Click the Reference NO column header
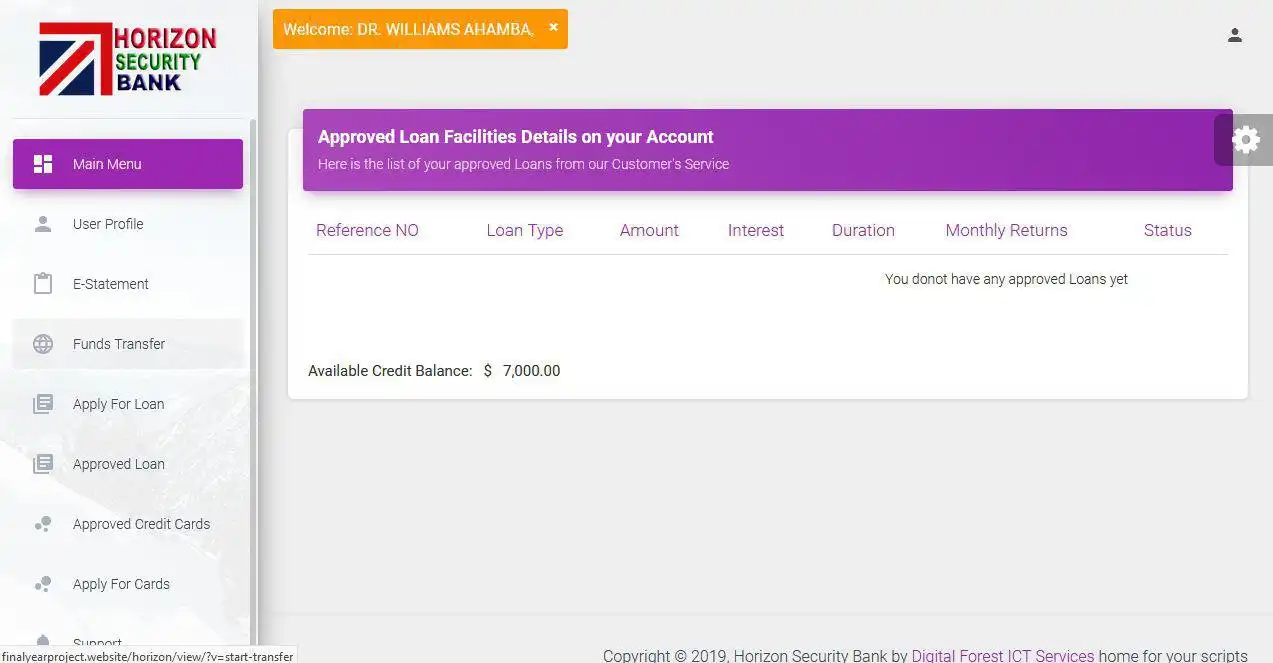Image resolution: width=1273 pixels, height=663 pixels. pyautogui.click(x=367, y=230)
